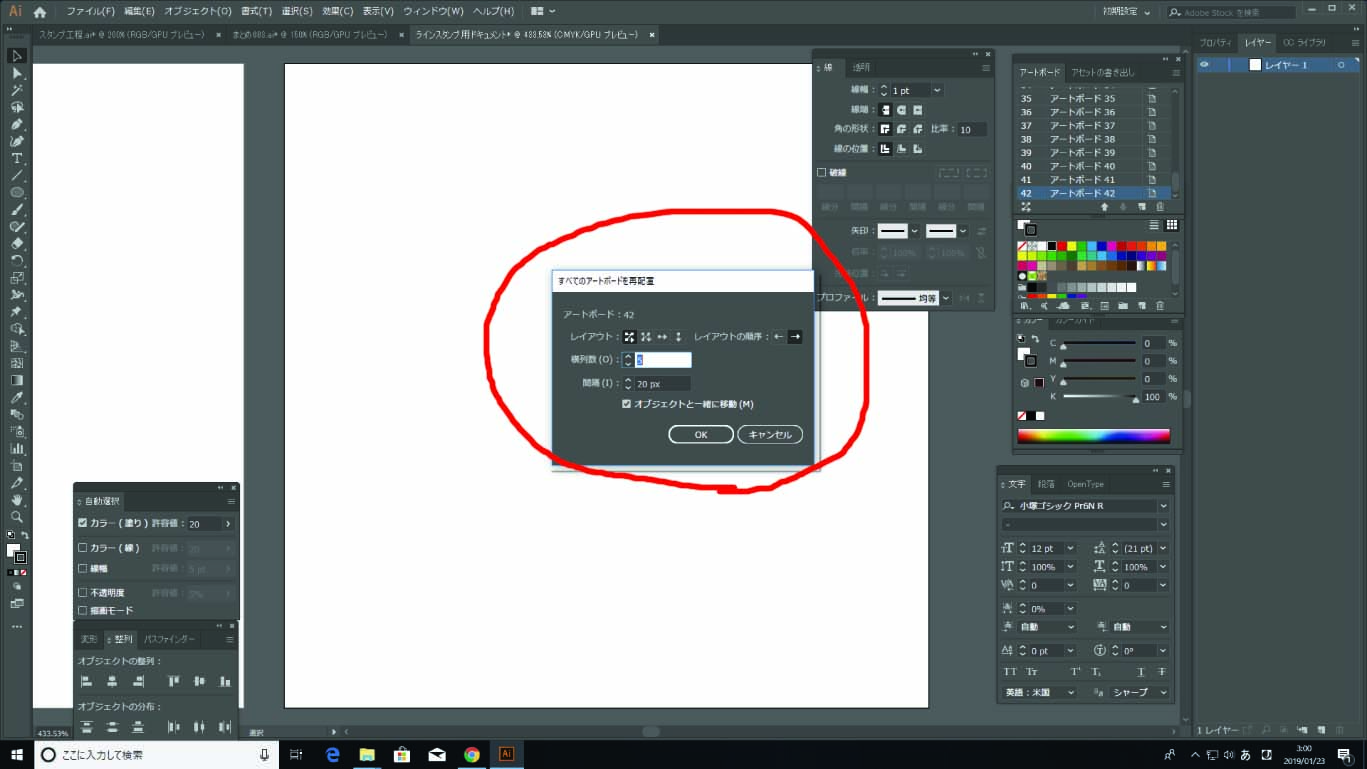The height and width of the screenshot is (769, 1367).
Task: Select the Curvature tool
Action: click(x=17, y=141)
